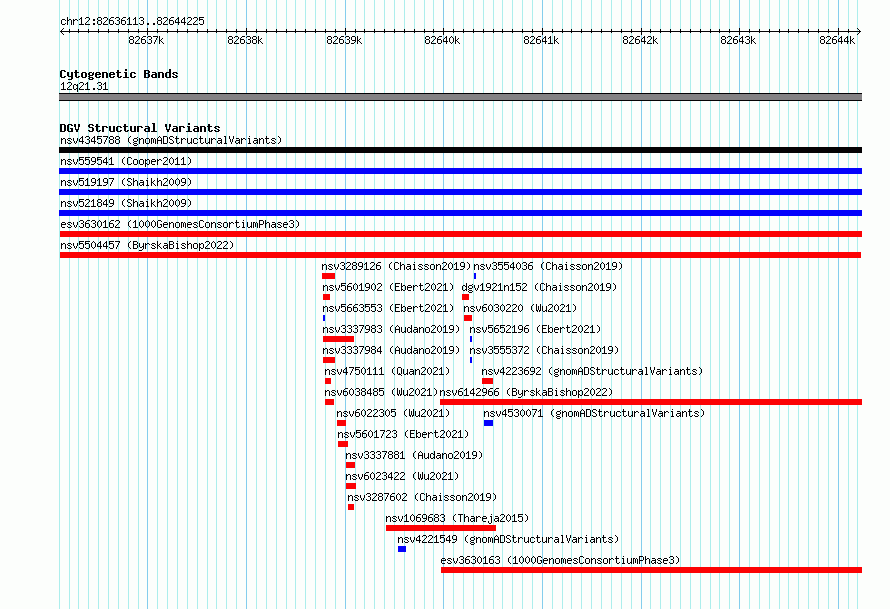Click the chr12:82636113..82644225 coordinates label
This screenshot has width=890, height=609.
132,22
